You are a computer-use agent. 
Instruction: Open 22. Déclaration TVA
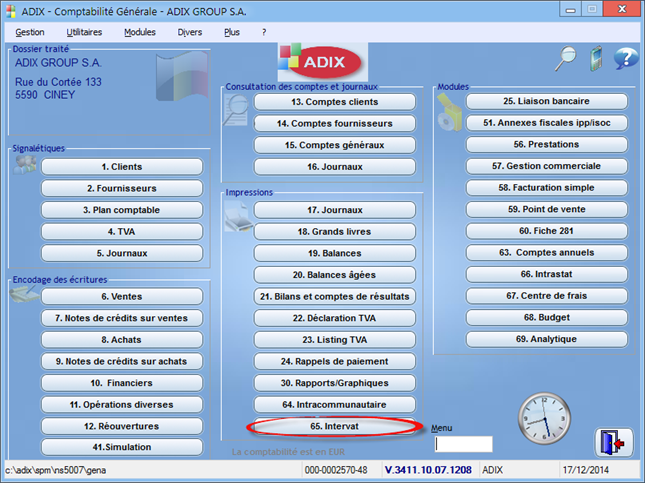pyautogui.click(x=335, y=318)
